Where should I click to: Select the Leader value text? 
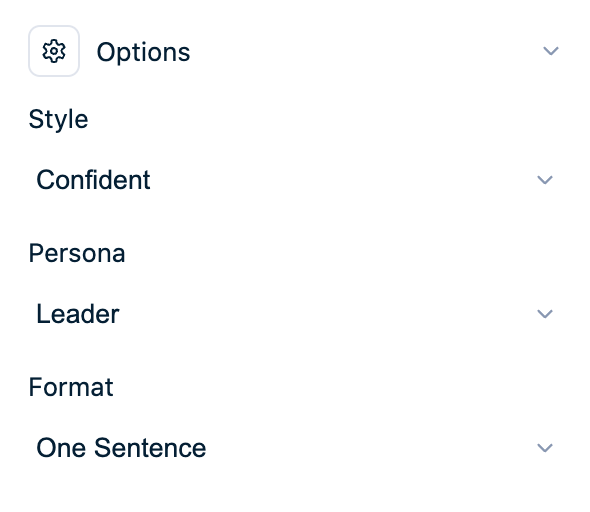(78, 314)
